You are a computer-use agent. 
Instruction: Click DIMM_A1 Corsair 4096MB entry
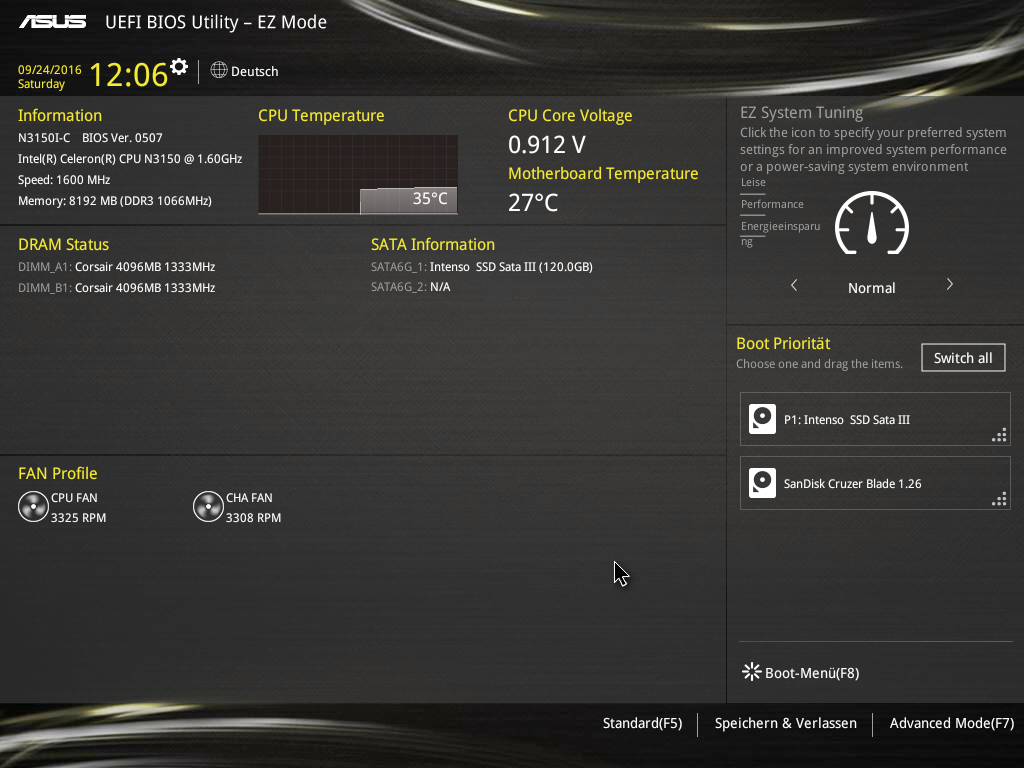(x=116, y=266)
